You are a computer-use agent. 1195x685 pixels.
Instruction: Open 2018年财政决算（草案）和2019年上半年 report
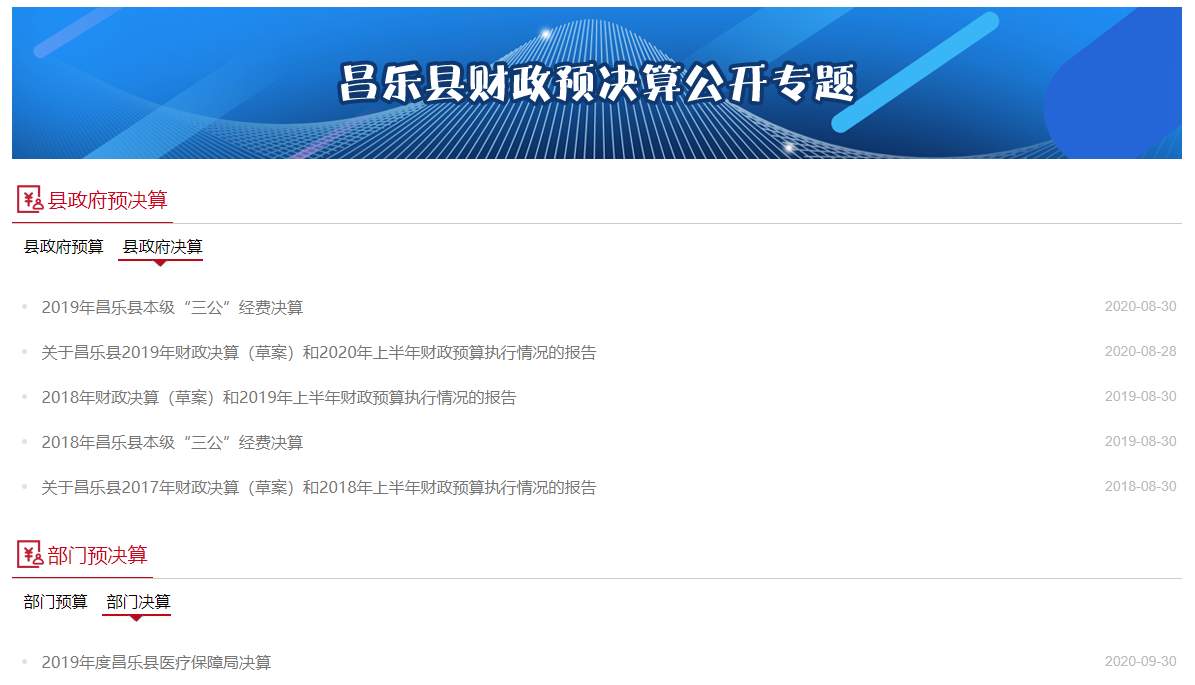[x=279, y=398]
